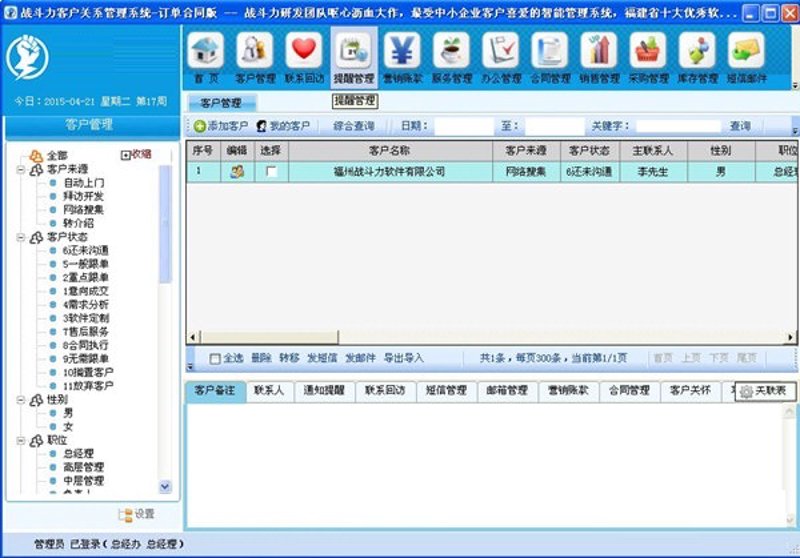This screenshot has height=558, width=800.
Task: Open 库存管理 puzzle icon
Action: coord(697,50)
